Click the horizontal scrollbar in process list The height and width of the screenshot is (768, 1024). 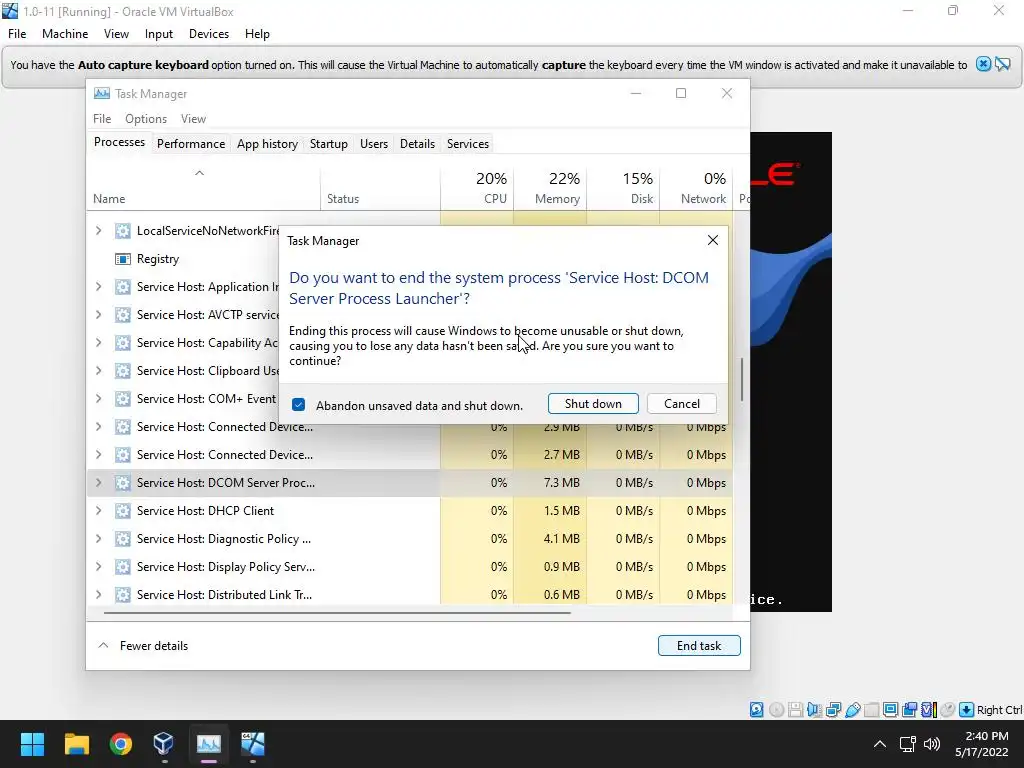pos(337,613)
